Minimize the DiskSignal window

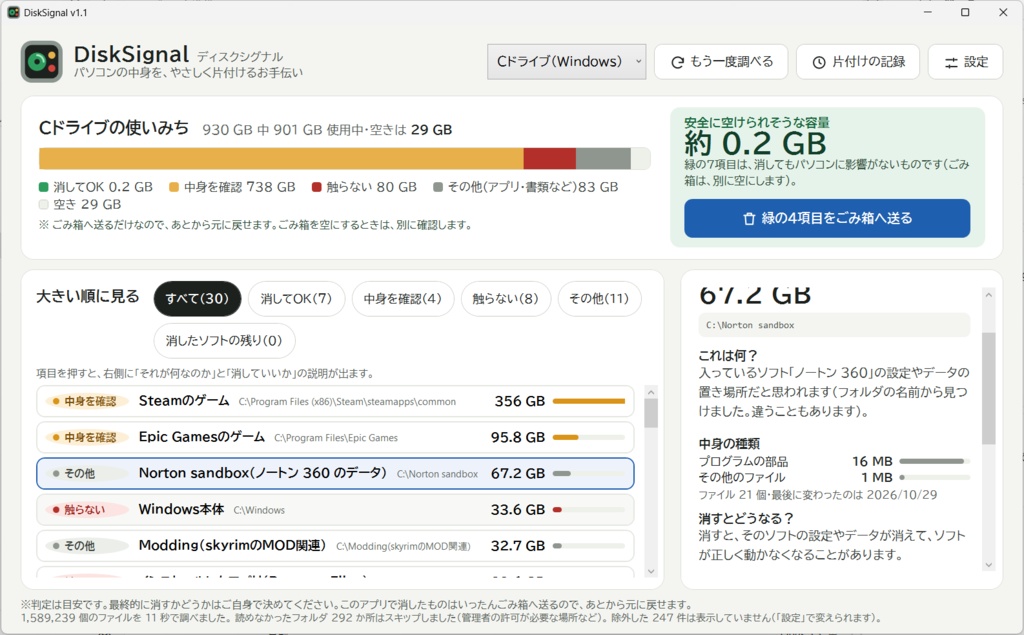pyautogui.click(x=928, y=12)
